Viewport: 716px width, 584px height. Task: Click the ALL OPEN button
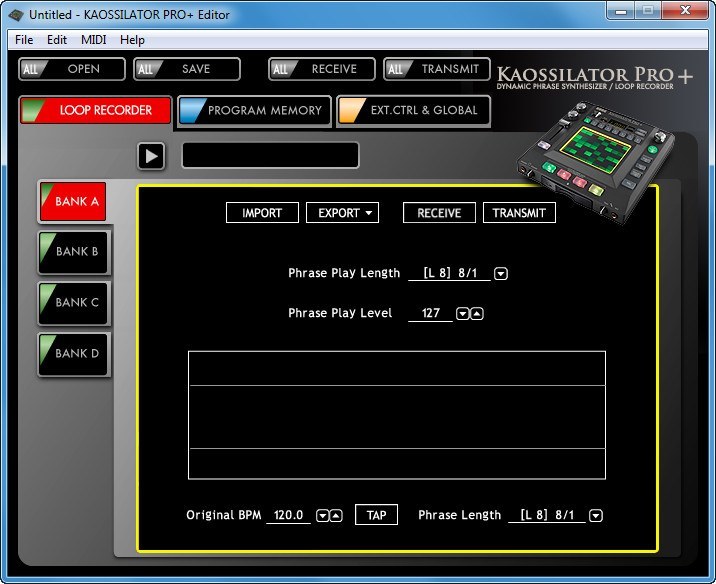pos(72,69)
